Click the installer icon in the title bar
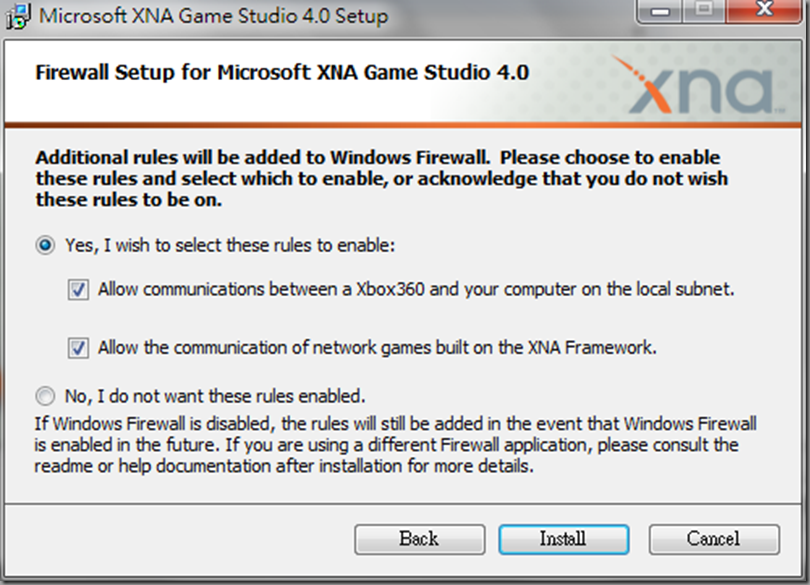Image resolution: width=810 pixels, height=585 pixels. click(x=19, y=16)
